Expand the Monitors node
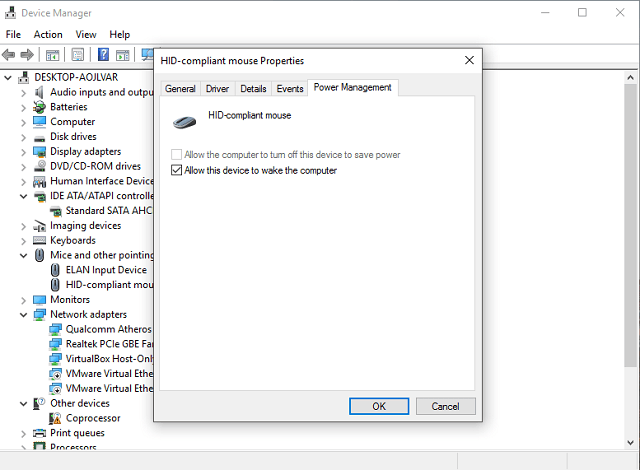This screenshot has height=470, width=640. click(x=24, y=300)
